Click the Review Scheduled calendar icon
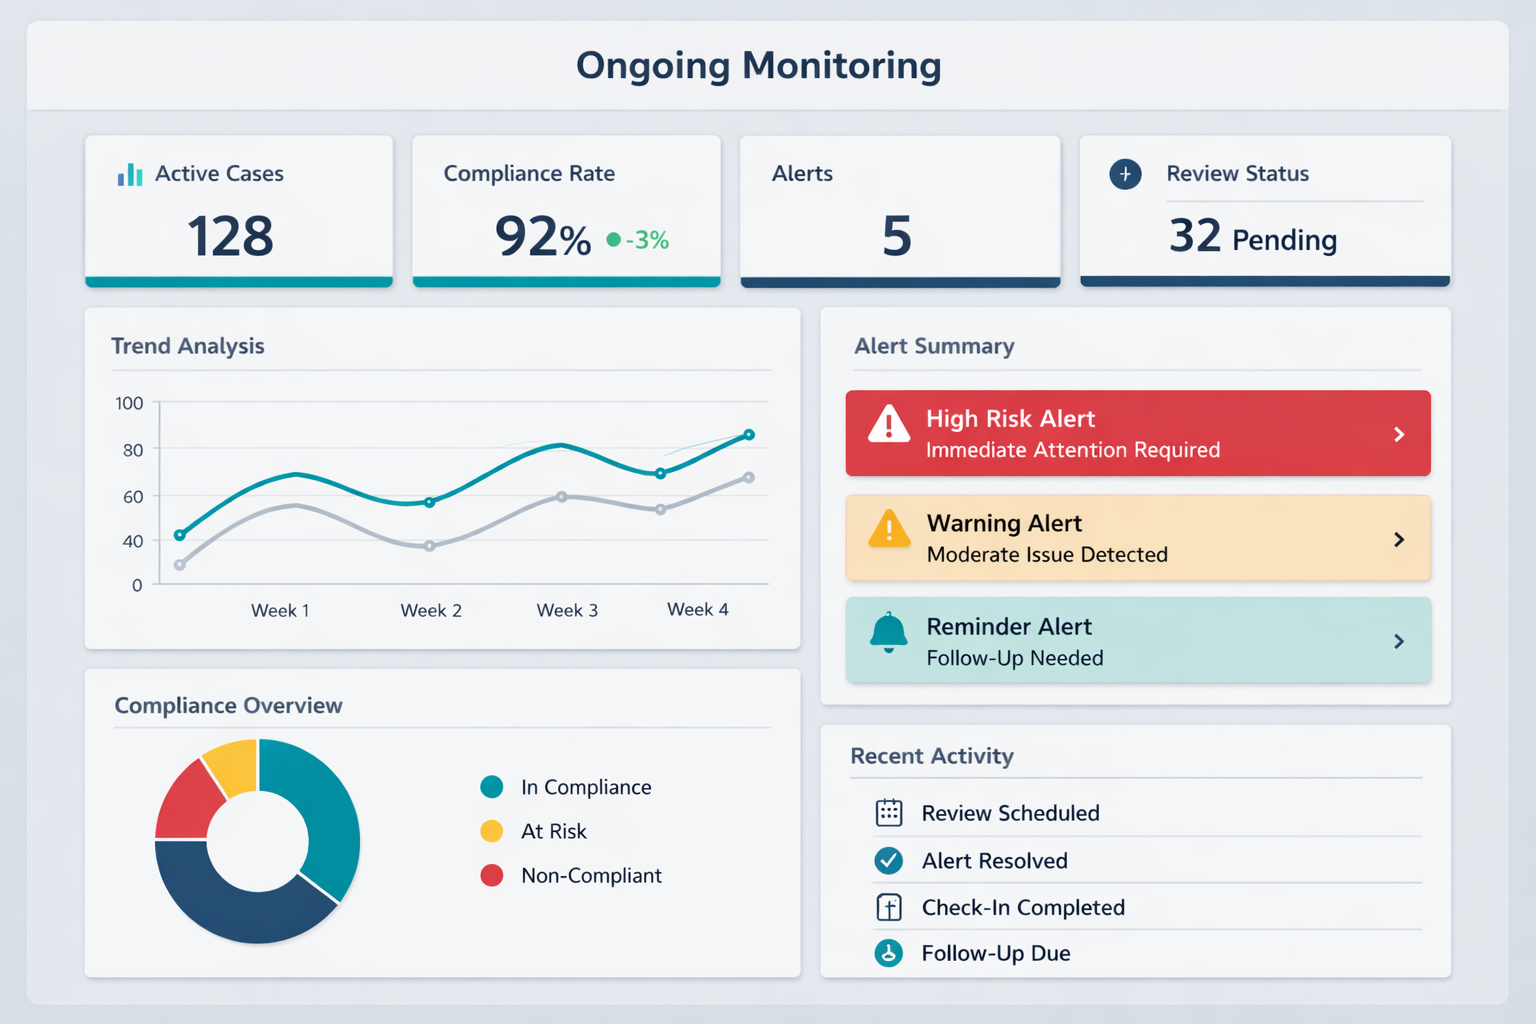This screenshot has width=1536, height=1024. pyautogui.click(x=889, y=813)
